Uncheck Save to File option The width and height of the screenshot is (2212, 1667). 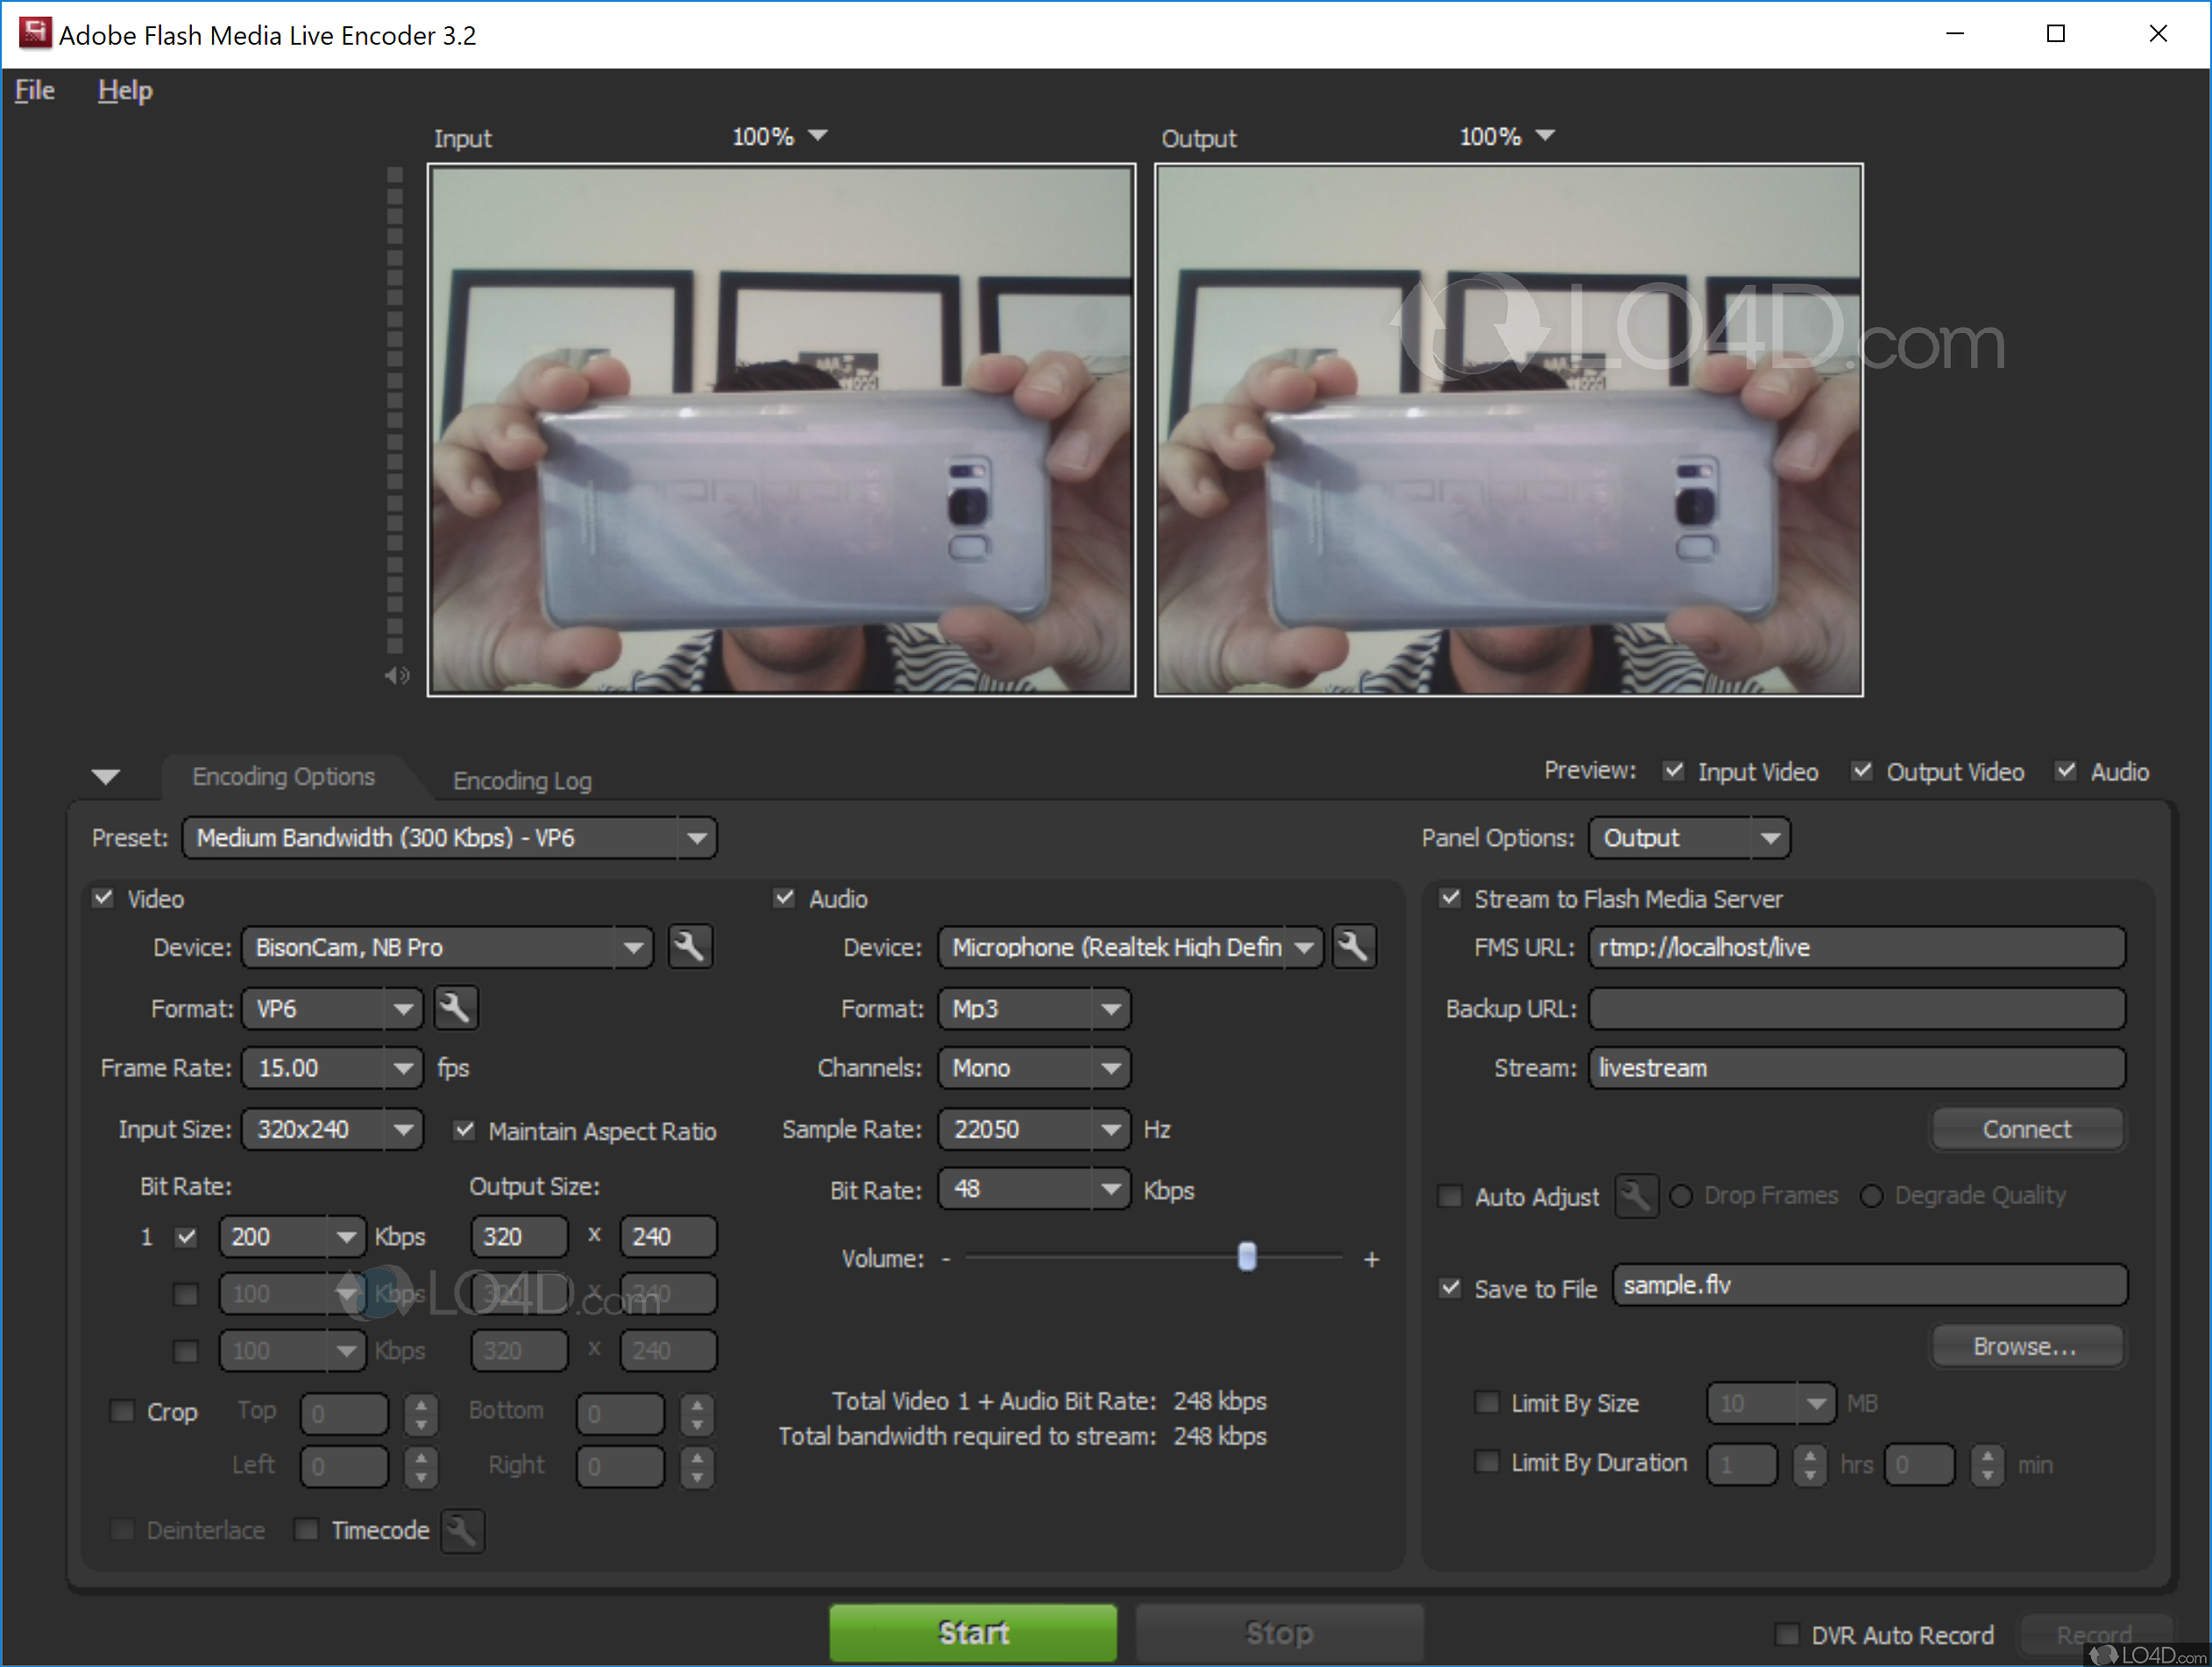[x=1451, y=1287]
